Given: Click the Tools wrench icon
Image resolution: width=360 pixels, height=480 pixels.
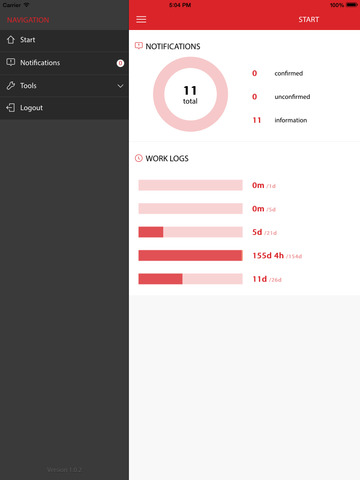Looking at the screenshot, I should [11, 86].
